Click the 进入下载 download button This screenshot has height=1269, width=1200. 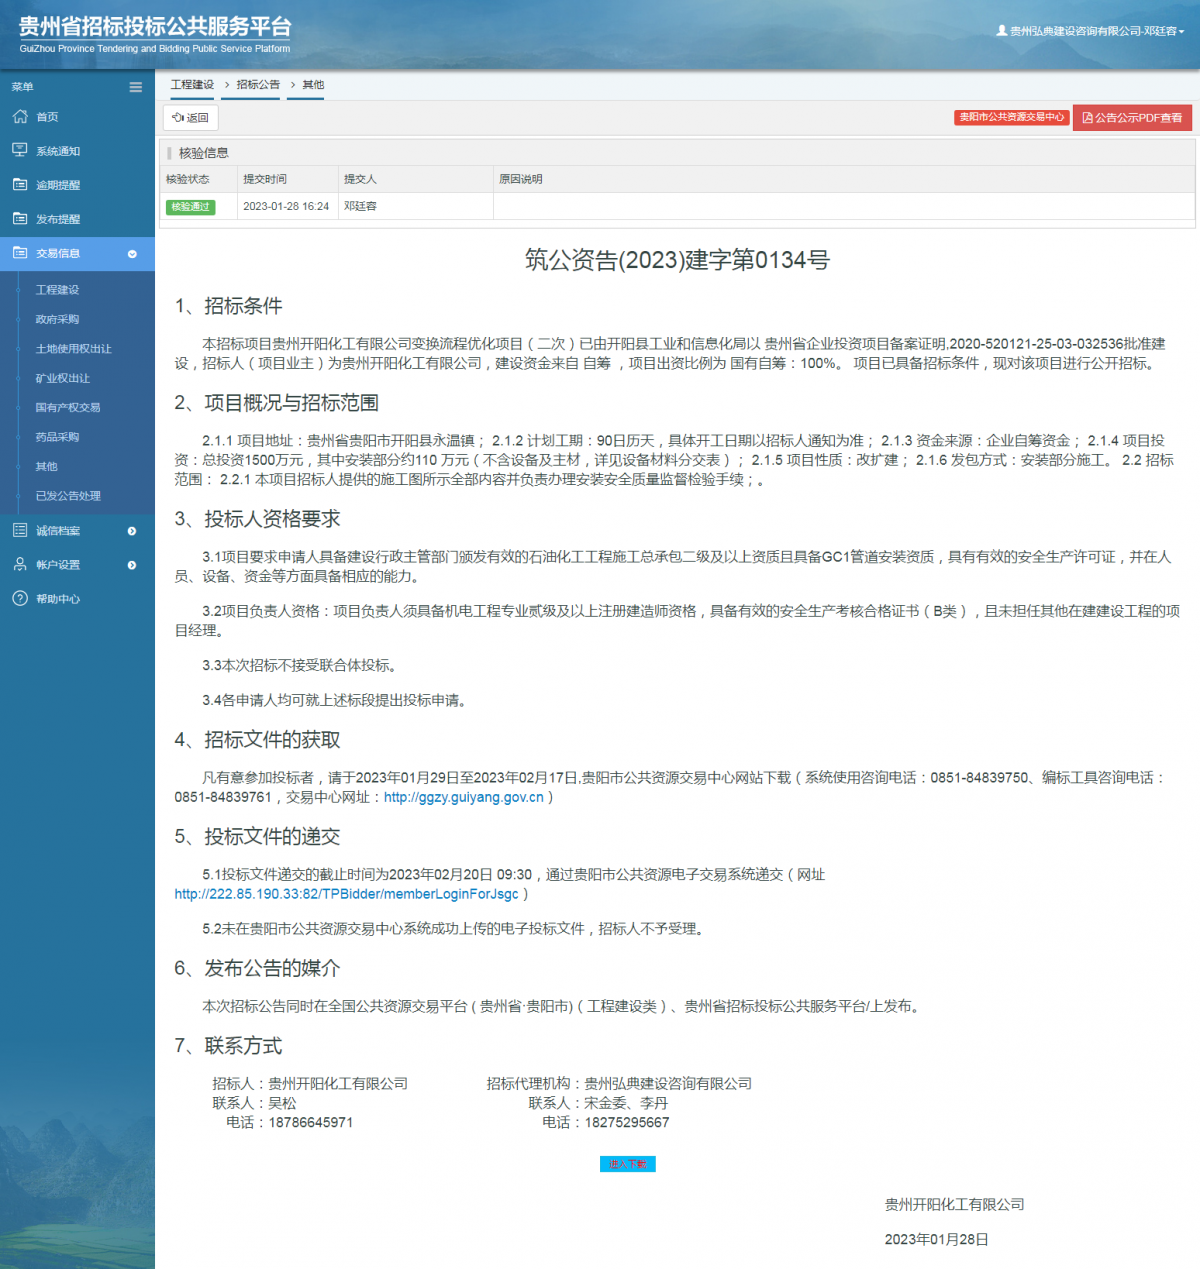pos(627,1164)
